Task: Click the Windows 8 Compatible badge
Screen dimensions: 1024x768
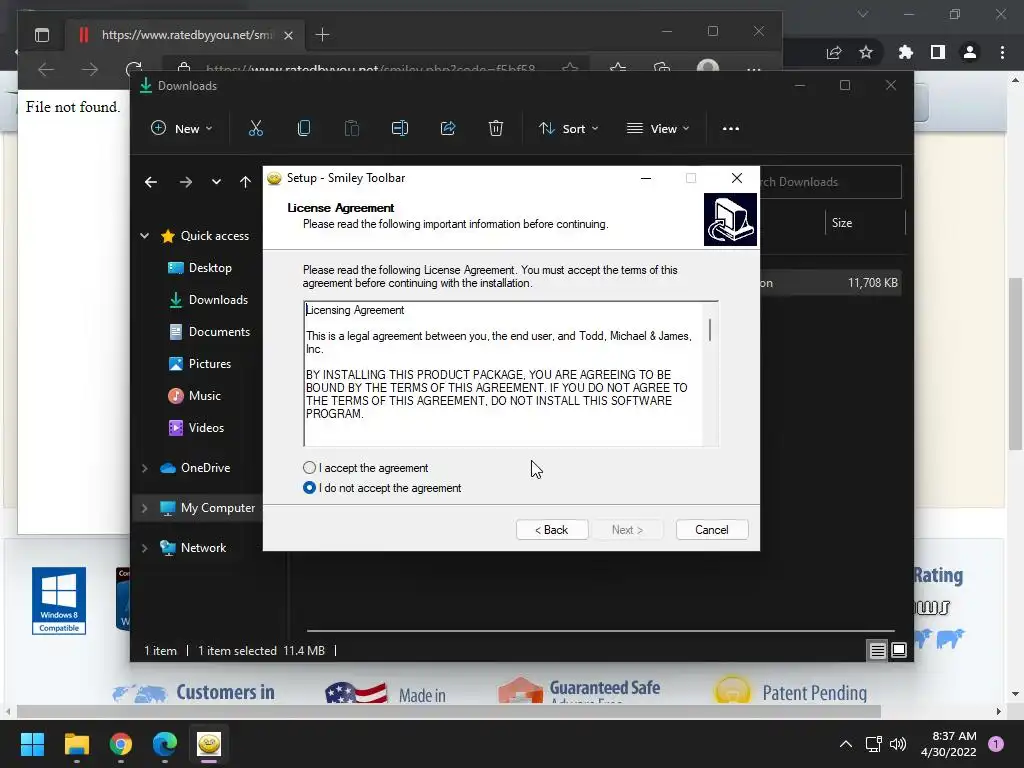Action: [x=59, y=601]
